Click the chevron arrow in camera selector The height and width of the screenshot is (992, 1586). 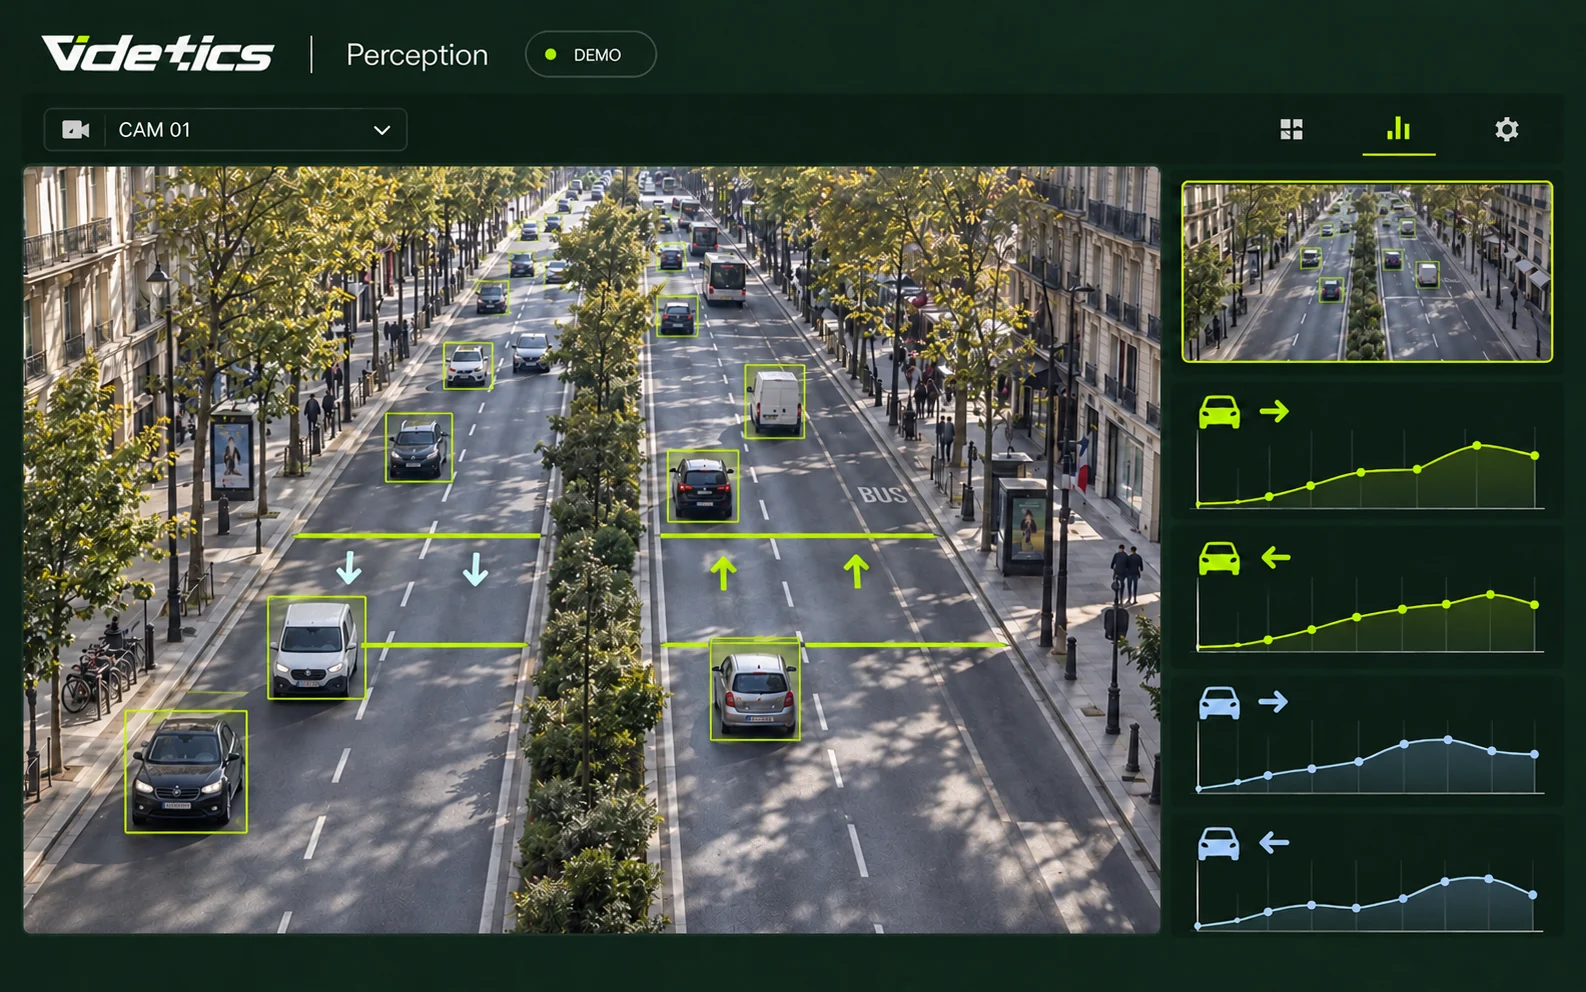pos(381,130)
